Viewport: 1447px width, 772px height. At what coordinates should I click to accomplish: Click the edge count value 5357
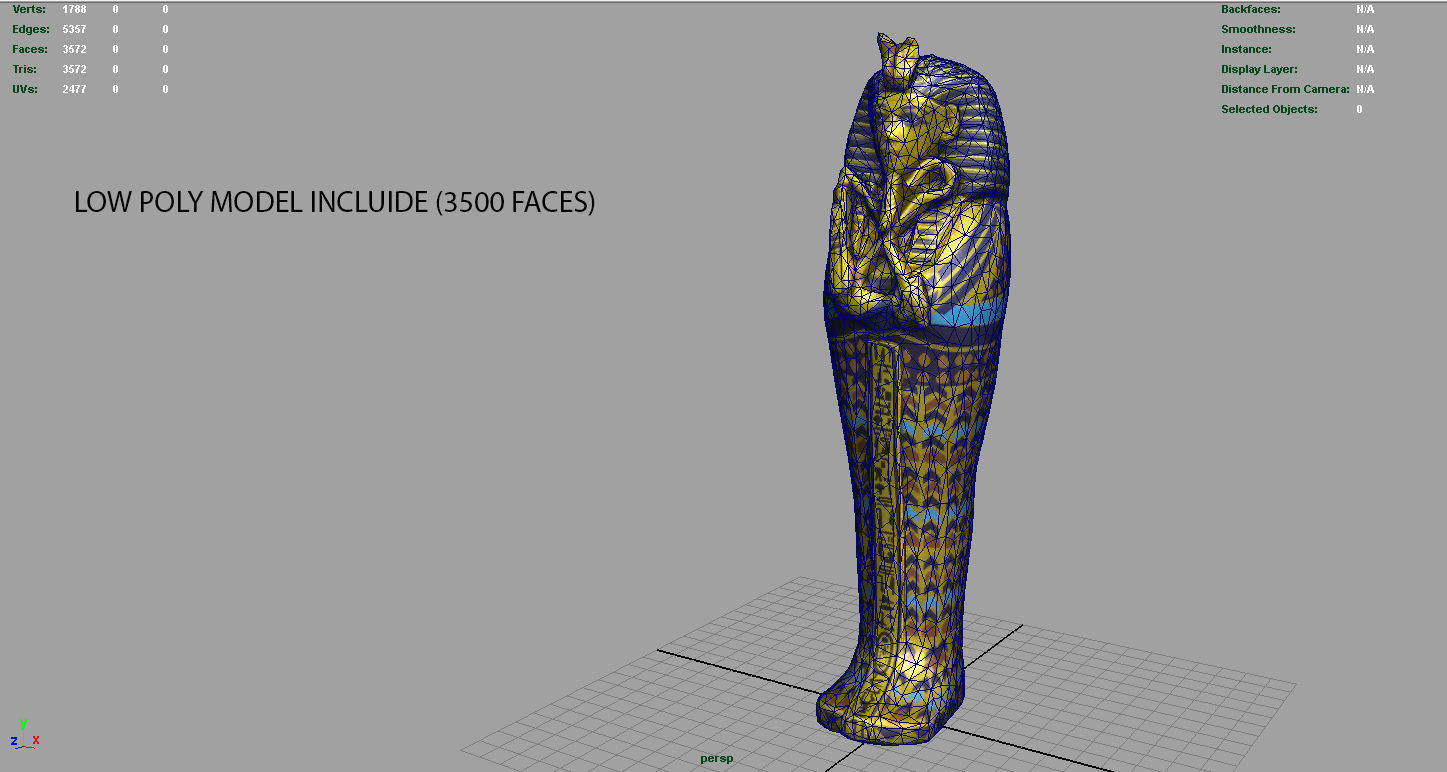pos(74,29)
